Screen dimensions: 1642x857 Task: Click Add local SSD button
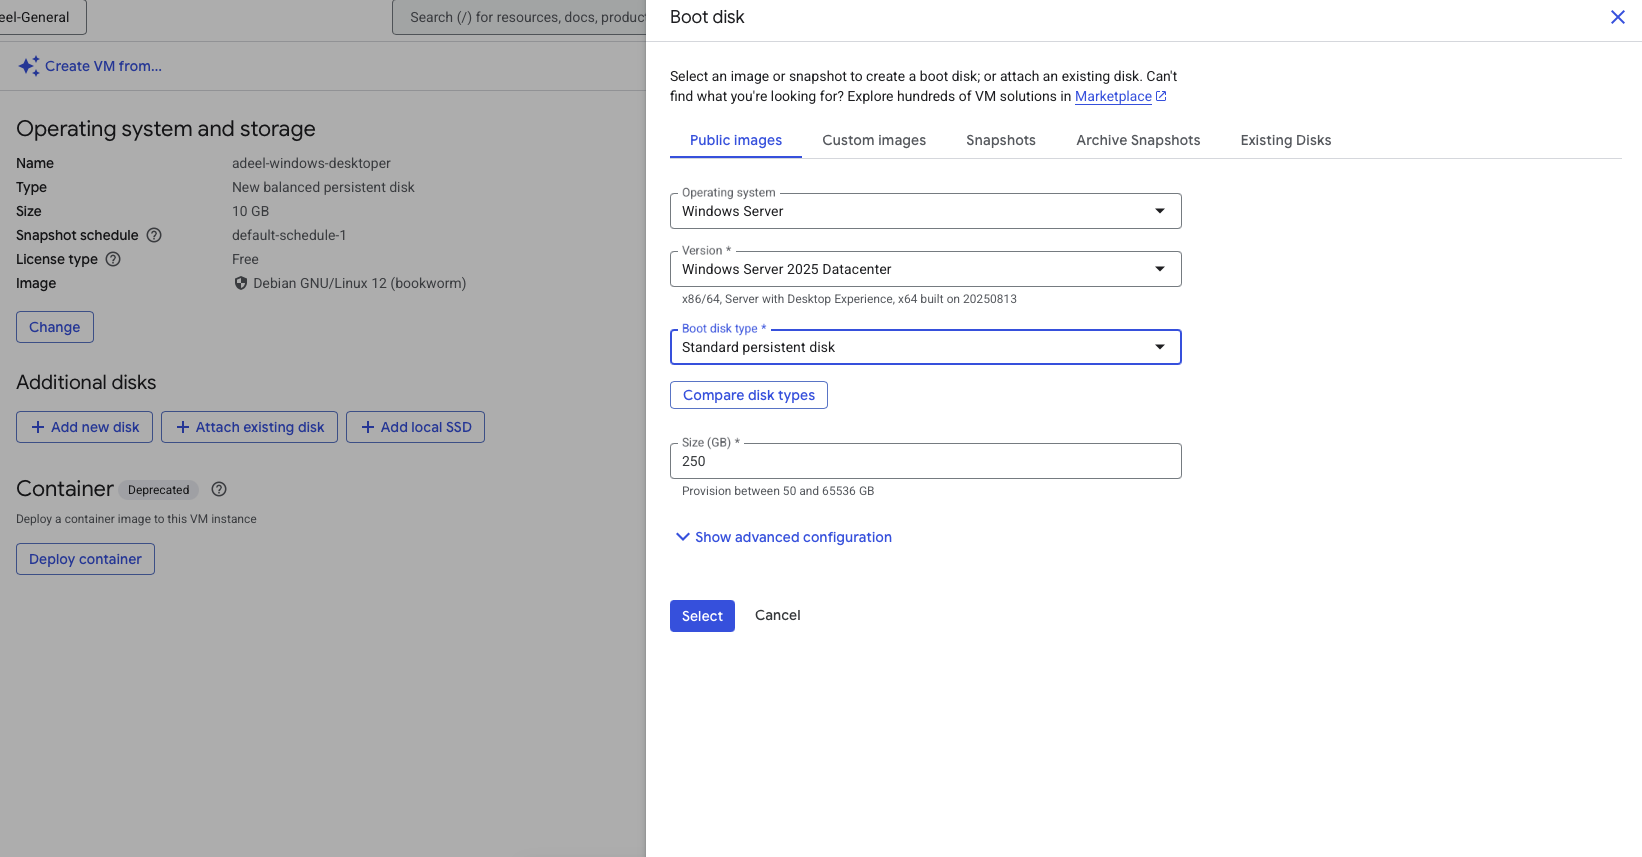[x=415, y=427]
